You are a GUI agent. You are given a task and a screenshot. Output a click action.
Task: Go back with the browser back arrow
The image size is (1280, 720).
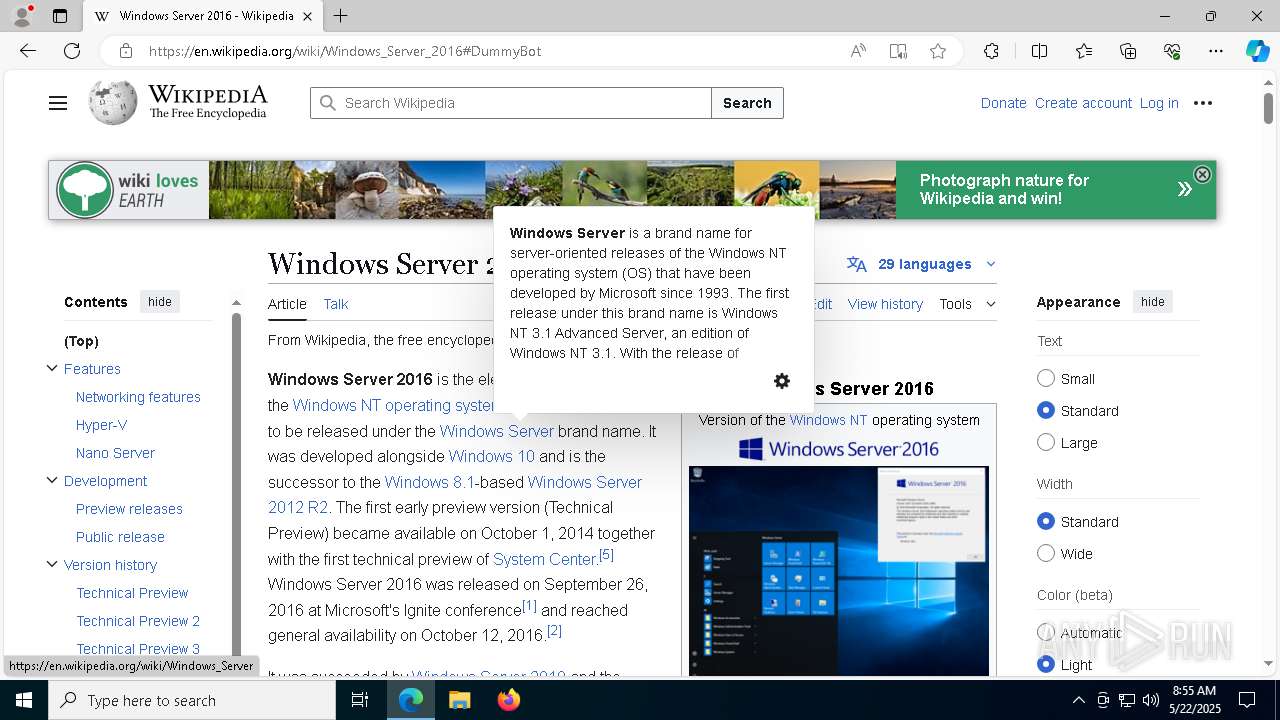point(28,51)
